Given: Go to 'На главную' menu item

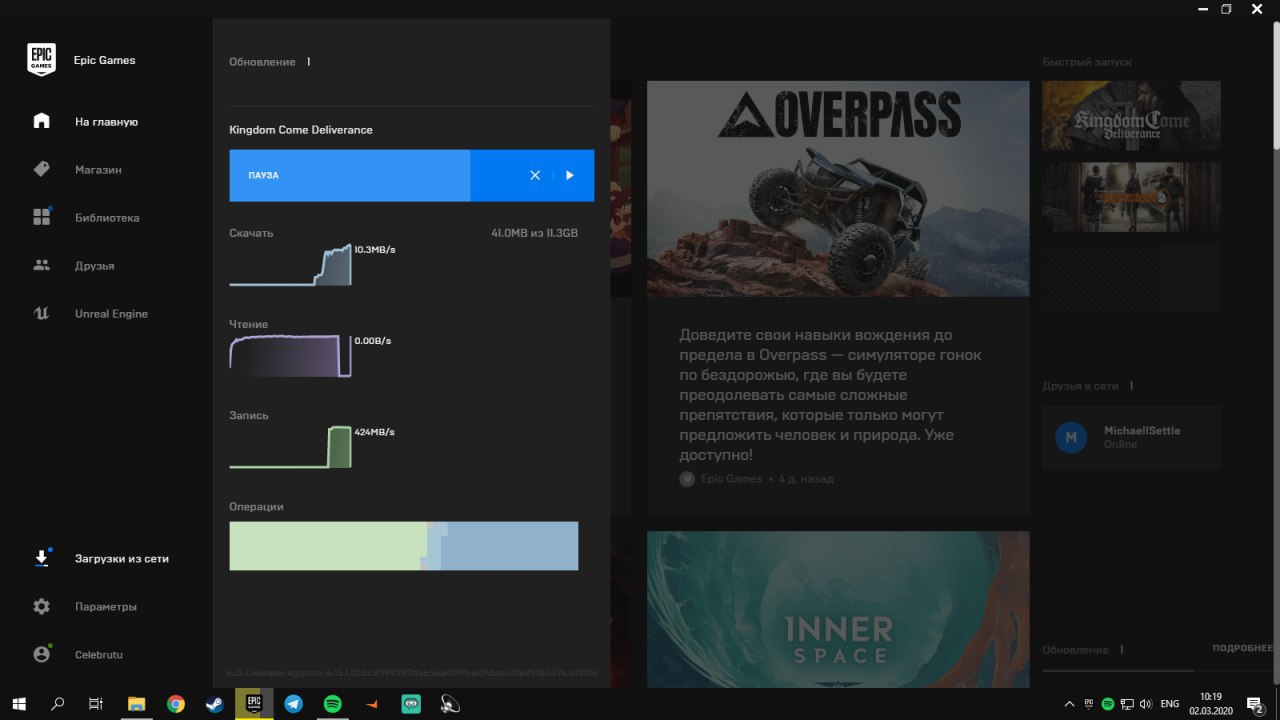Looking at the screenshot, I should click(x=106, y=122).
